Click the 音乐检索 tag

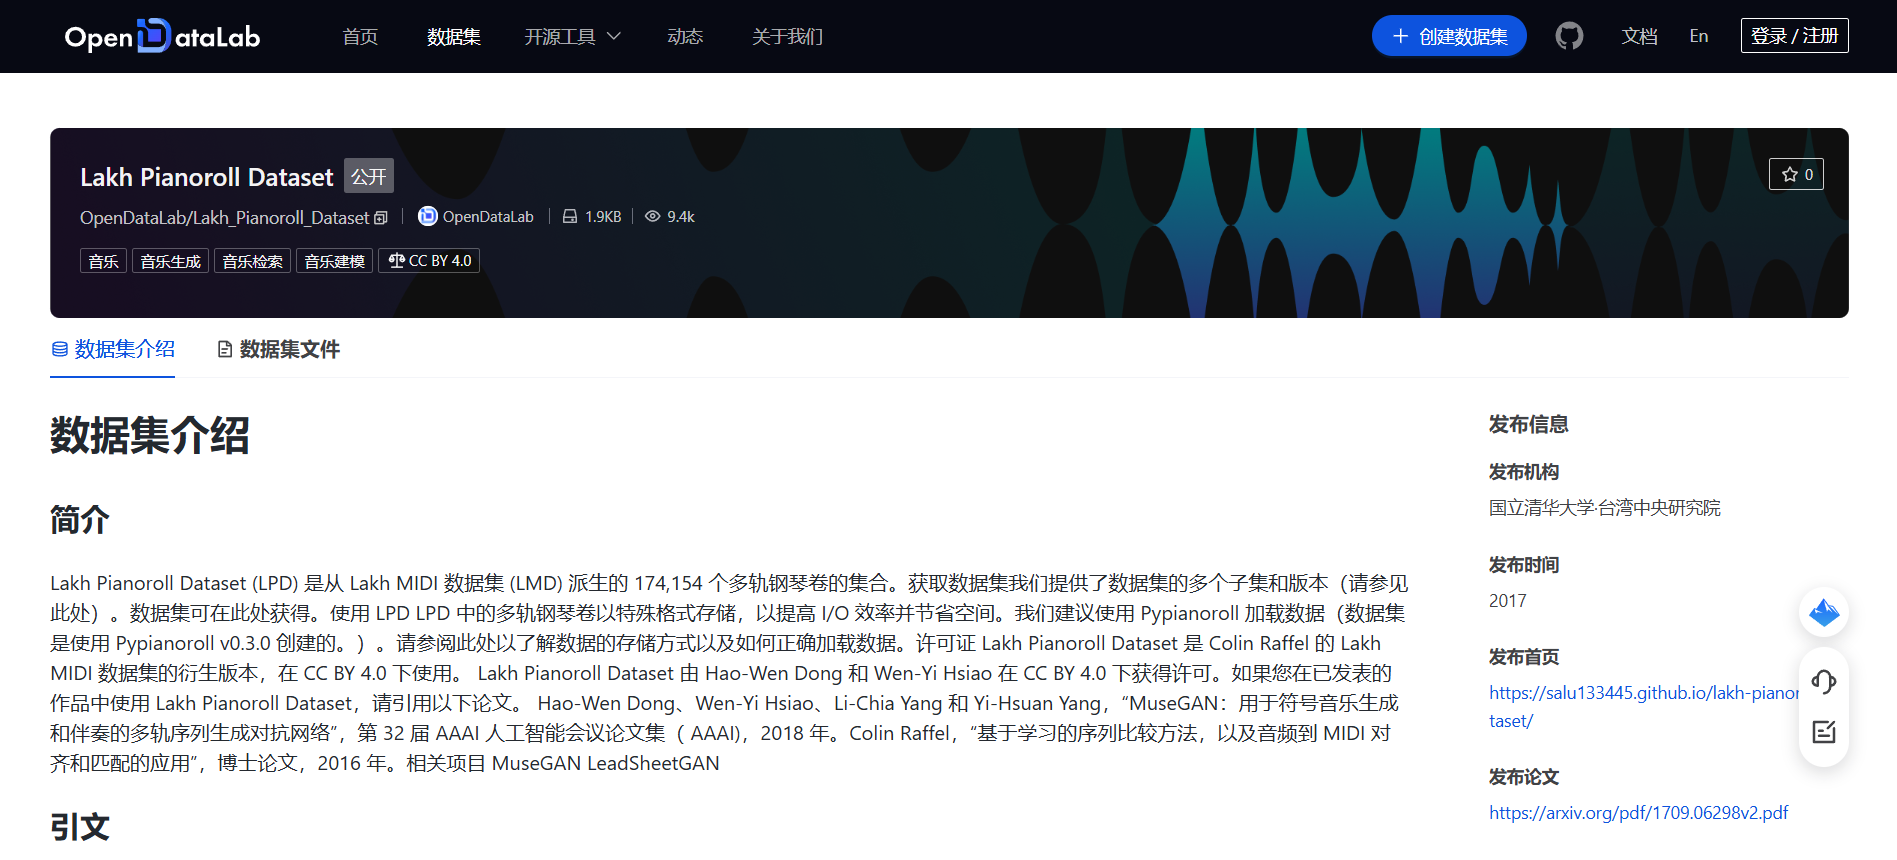click(x=252, y=261)
